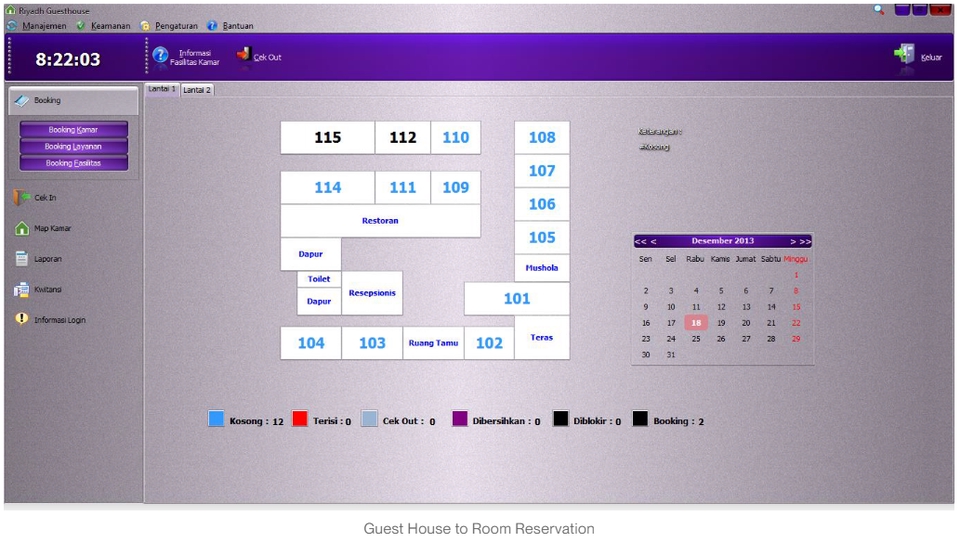This screenshot has width=960, height=542.
Task: Select date 2 in the calendar
Action: [x=646, y=291]
